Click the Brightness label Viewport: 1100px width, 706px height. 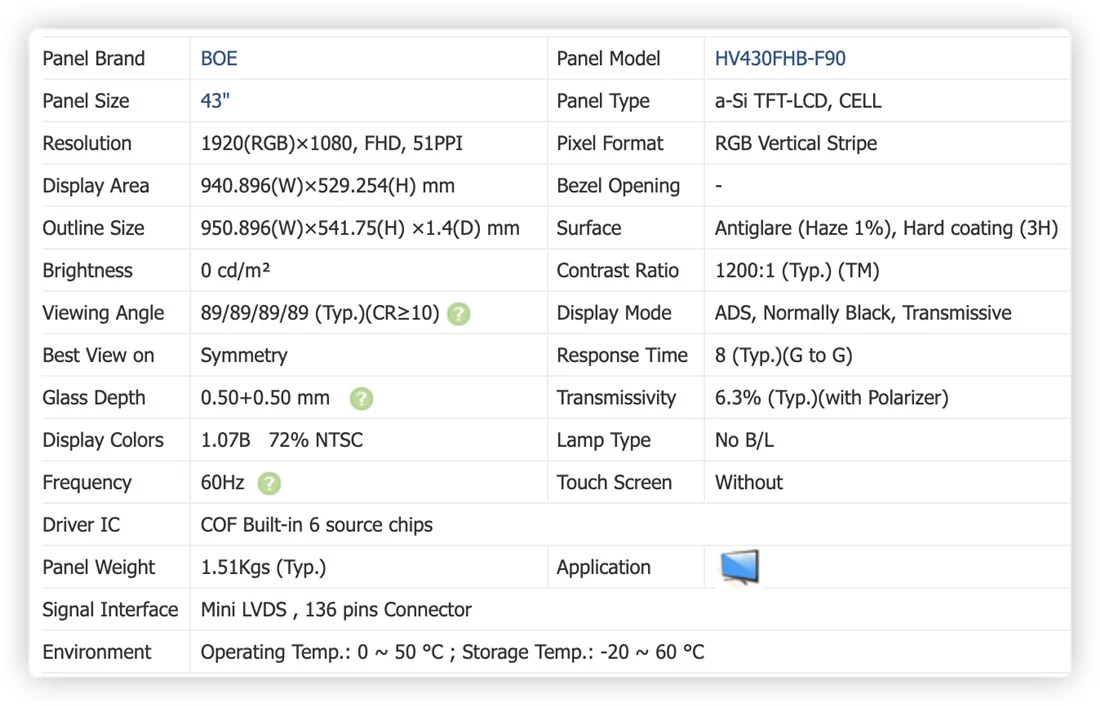pos(87,270)
